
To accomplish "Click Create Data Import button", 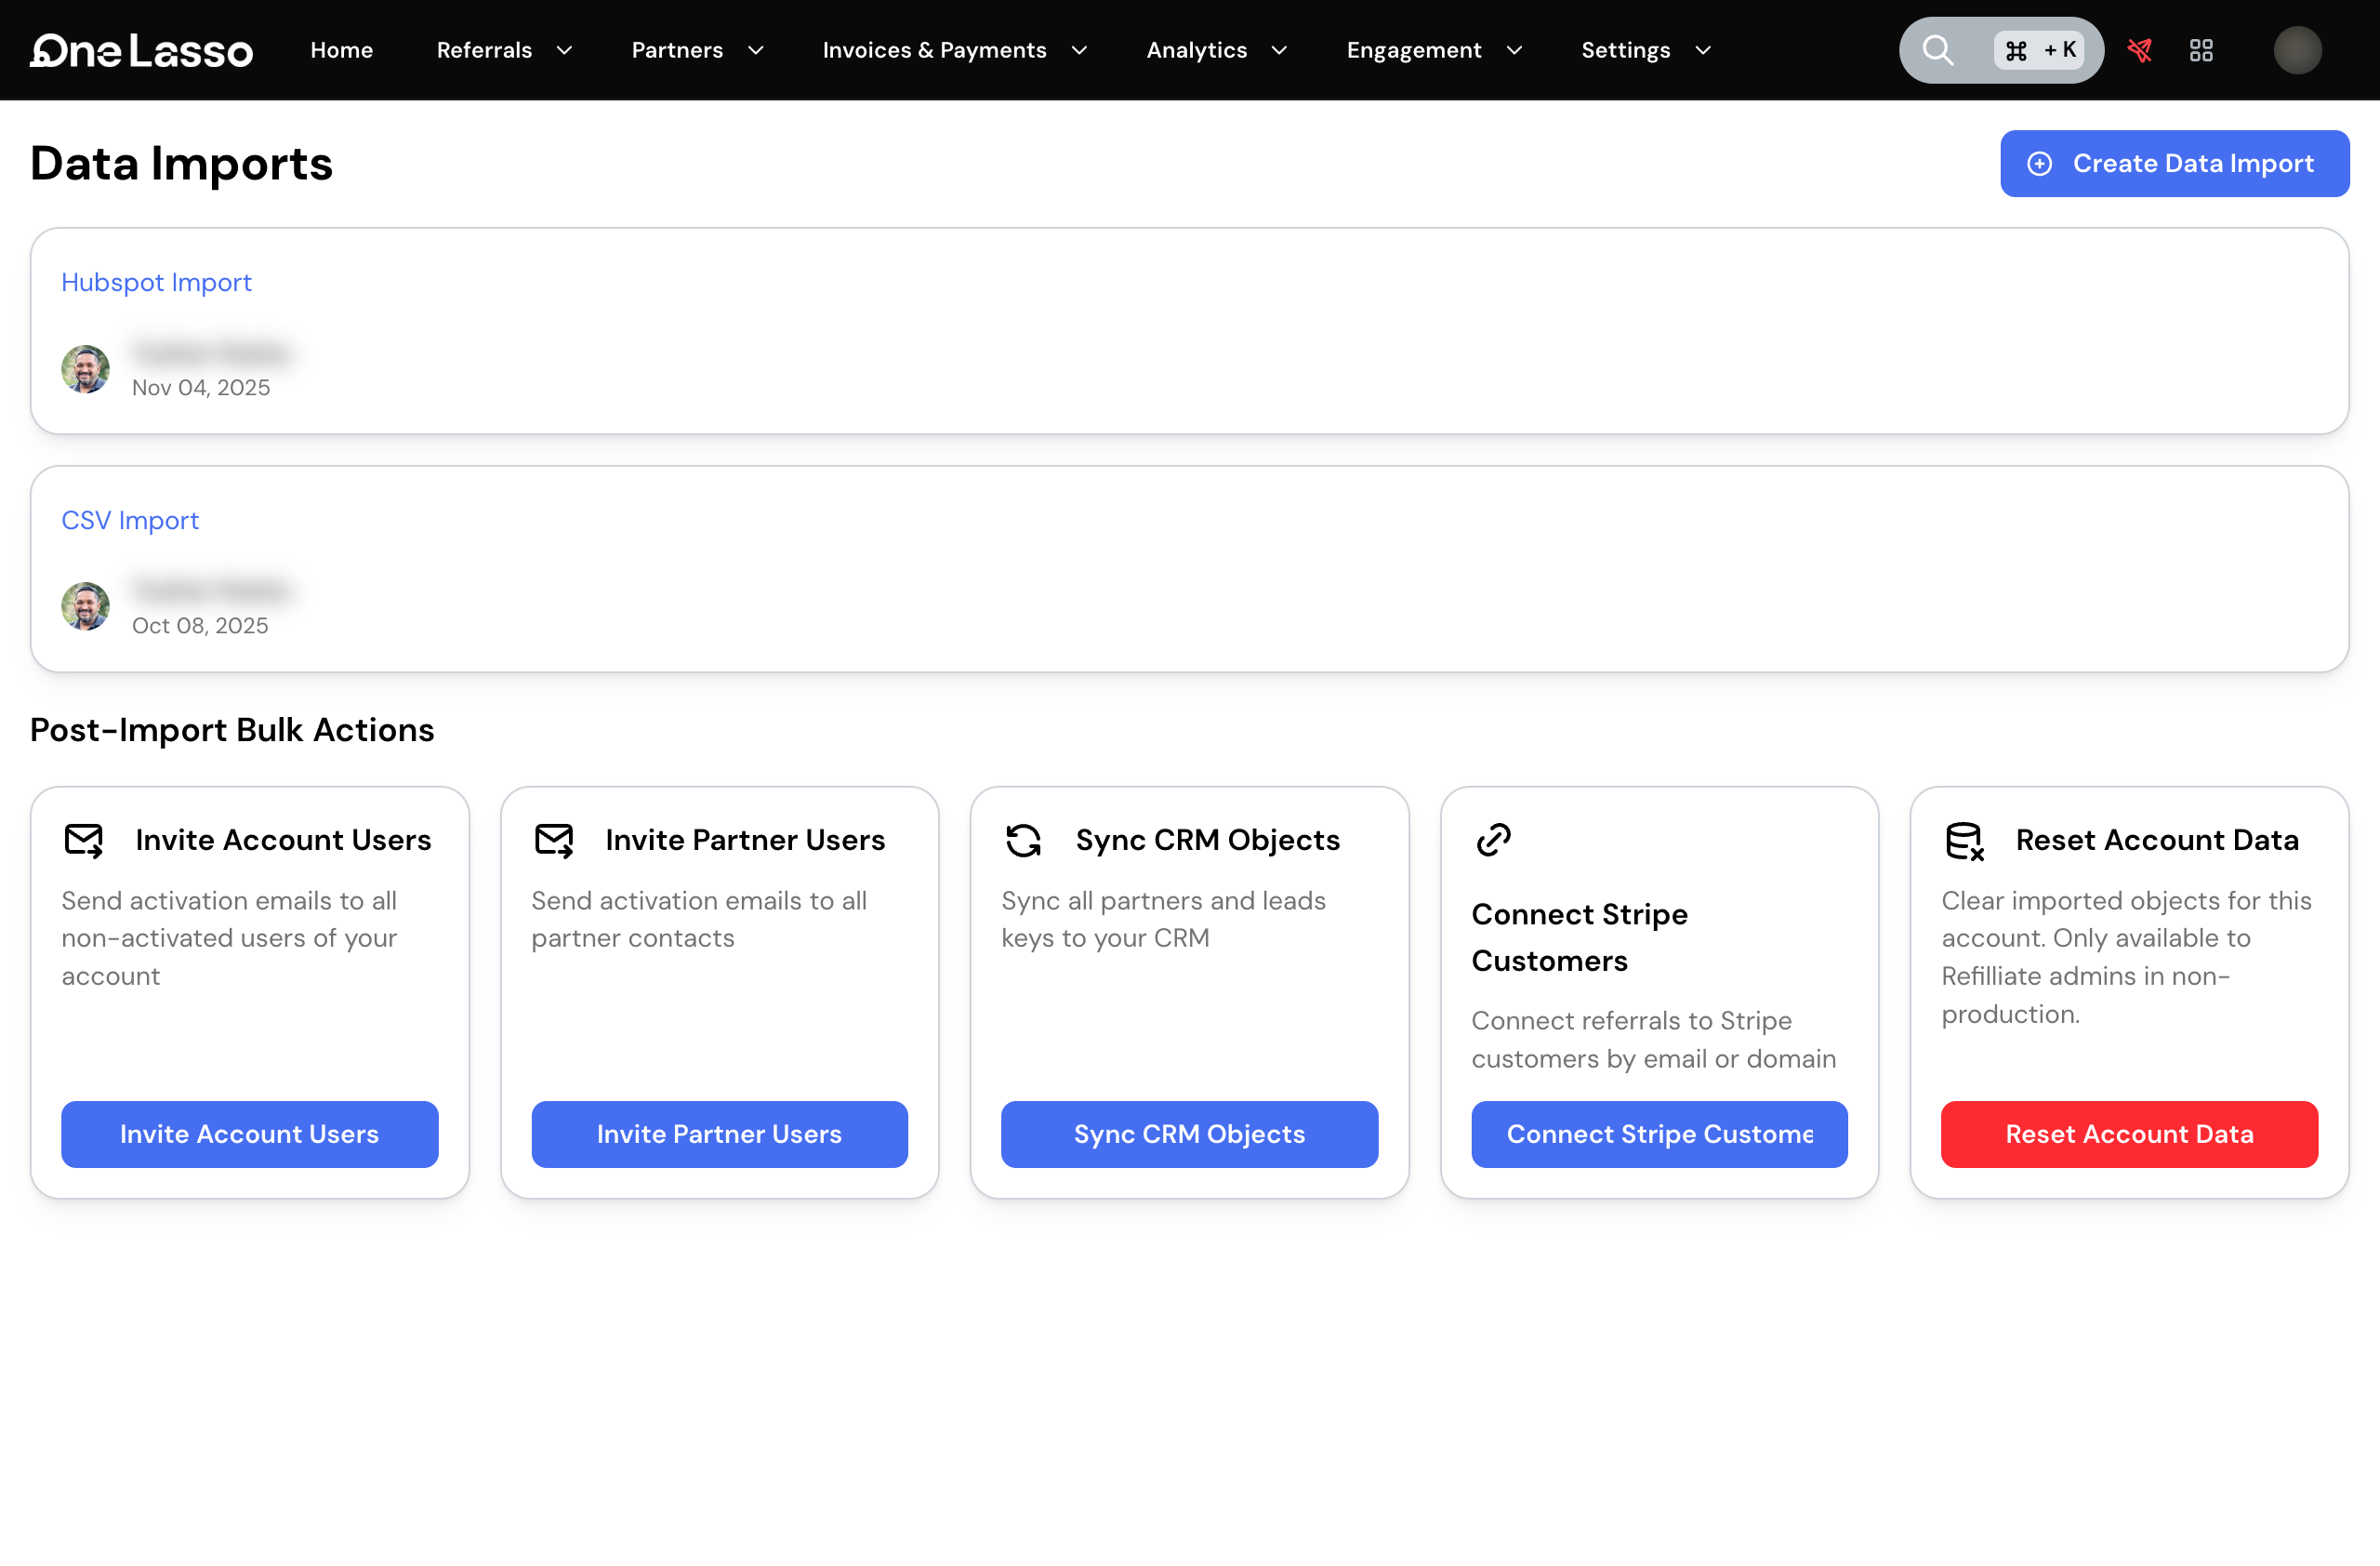I will click(2174, 164).
